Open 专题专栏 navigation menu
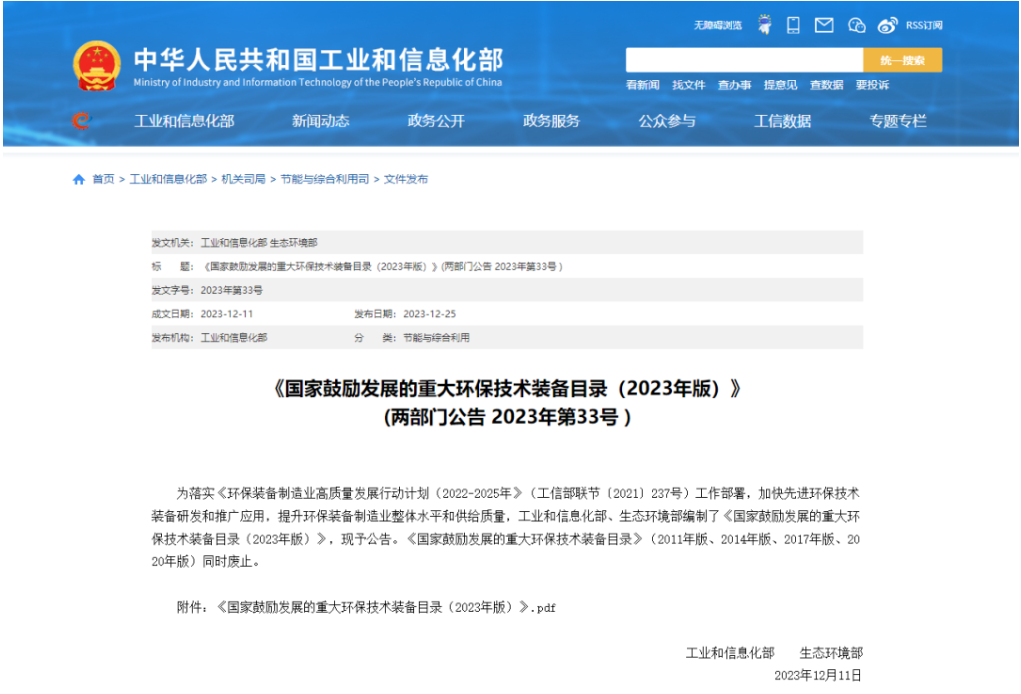 click(898, 121)
